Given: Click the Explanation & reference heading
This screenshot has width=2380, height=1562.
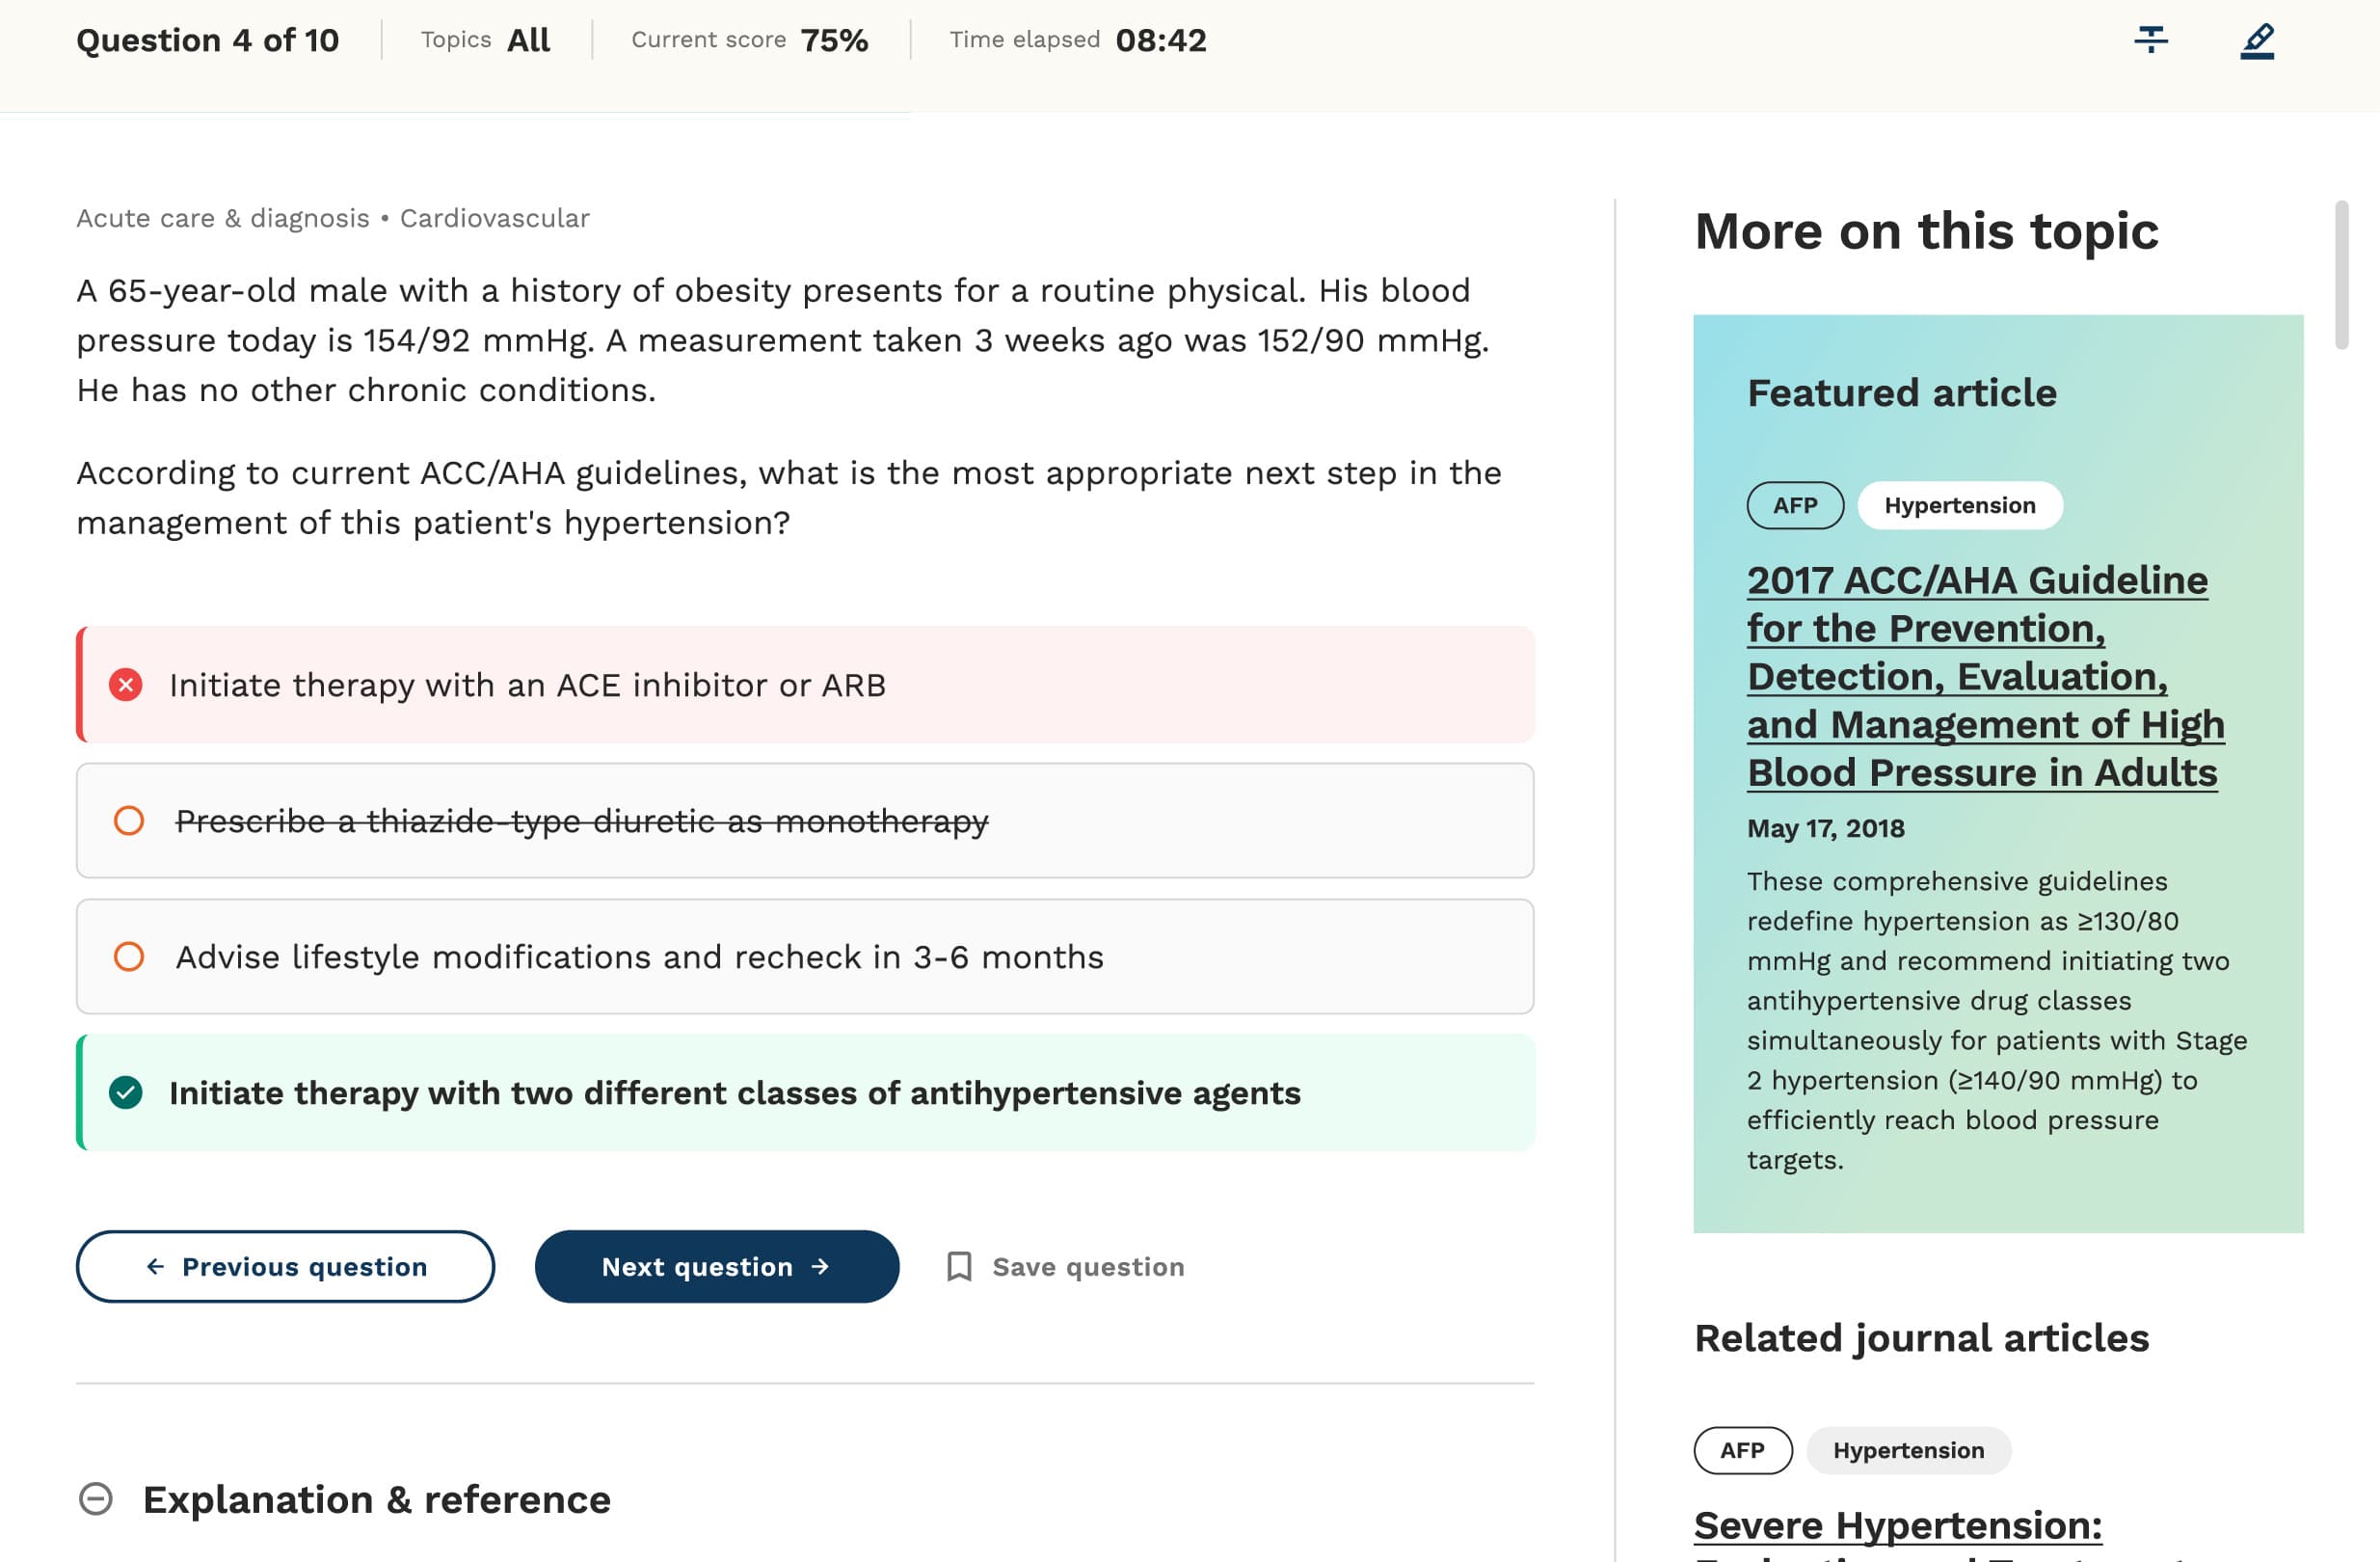Looking at the screenshot, I should (x=376, y=1499).
